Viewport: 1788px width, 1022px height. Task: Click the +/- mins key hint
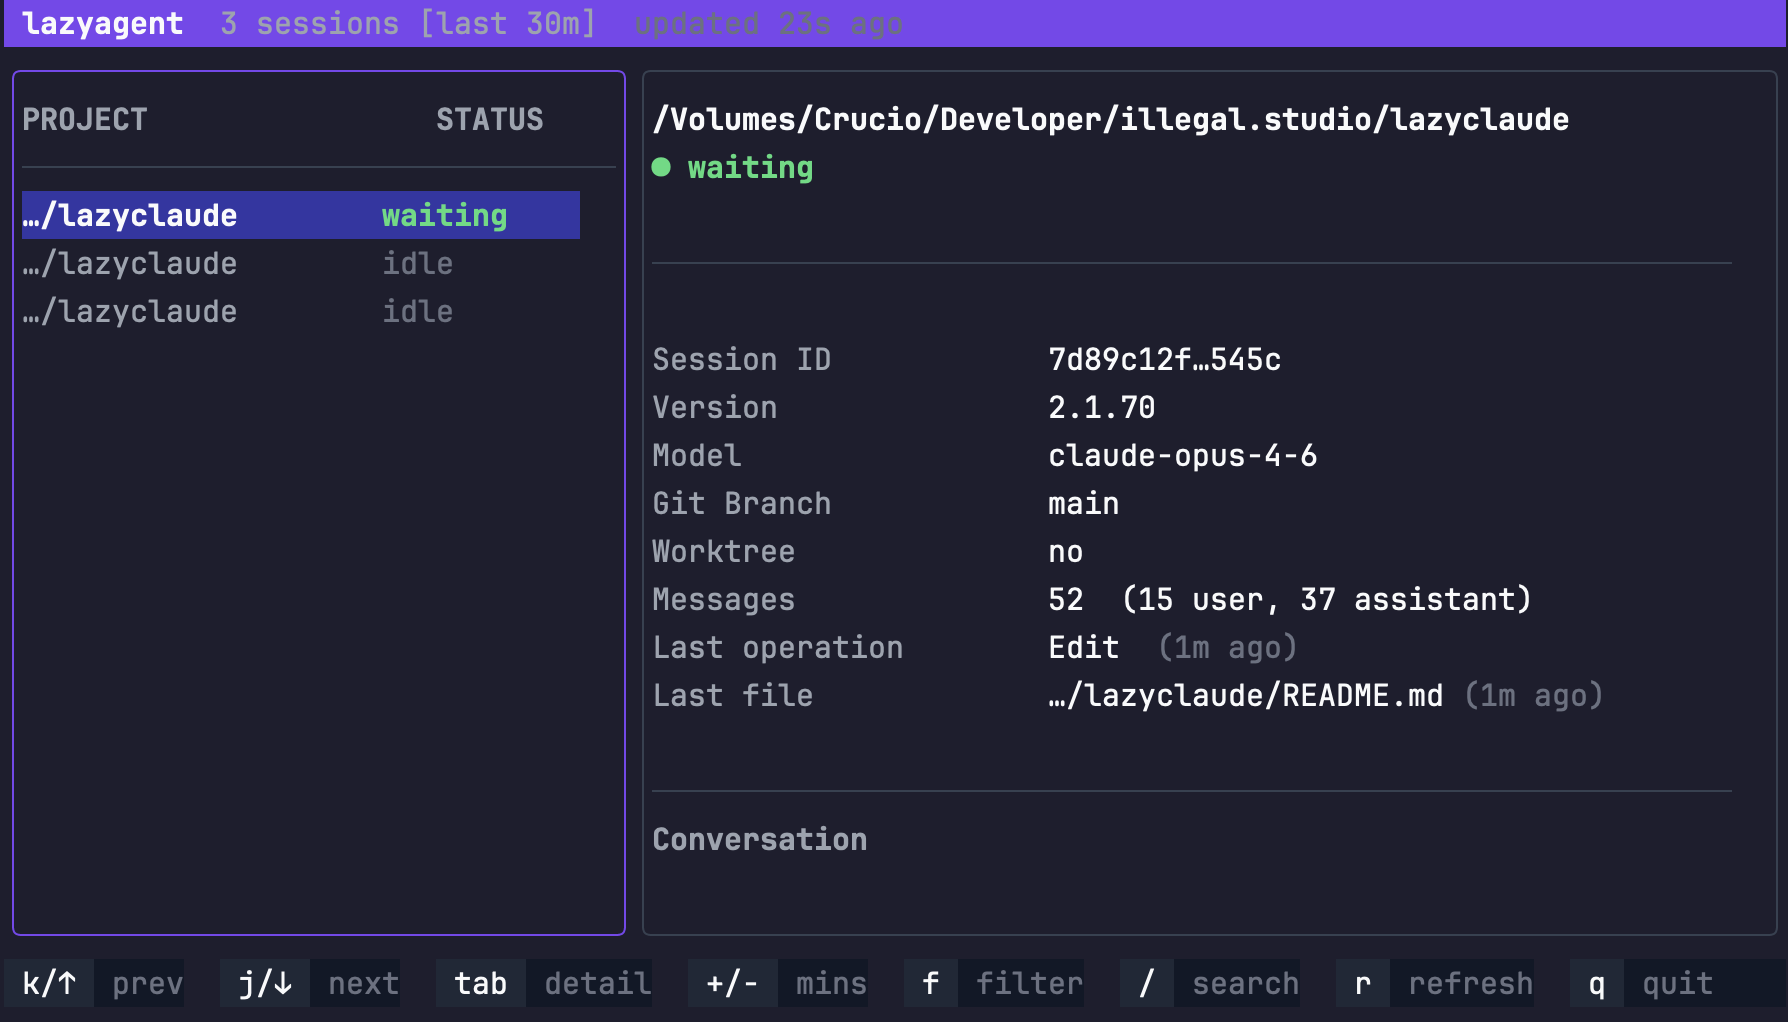coord(732,984)
